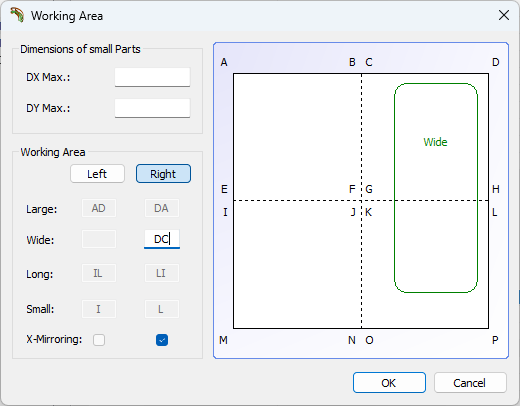Select the Left working area button
Image resolution: width=520 pixels, height=406 pixels.
pyautogui.click(x=97, y=174)
